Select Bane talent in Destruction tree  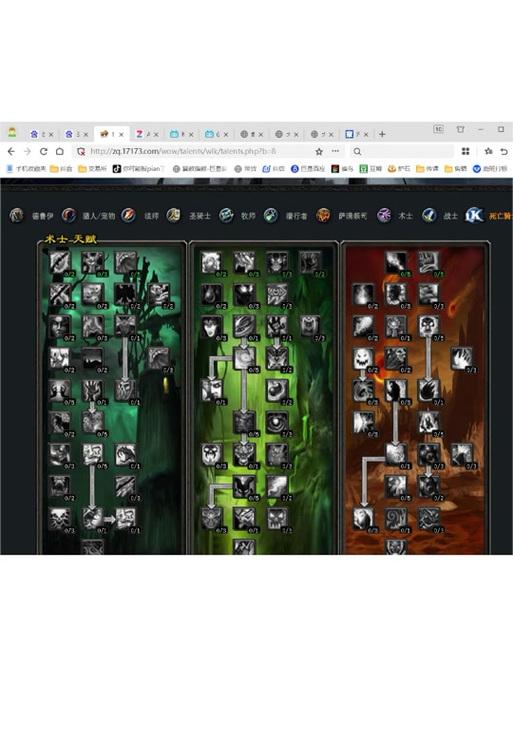coord(428,263)
